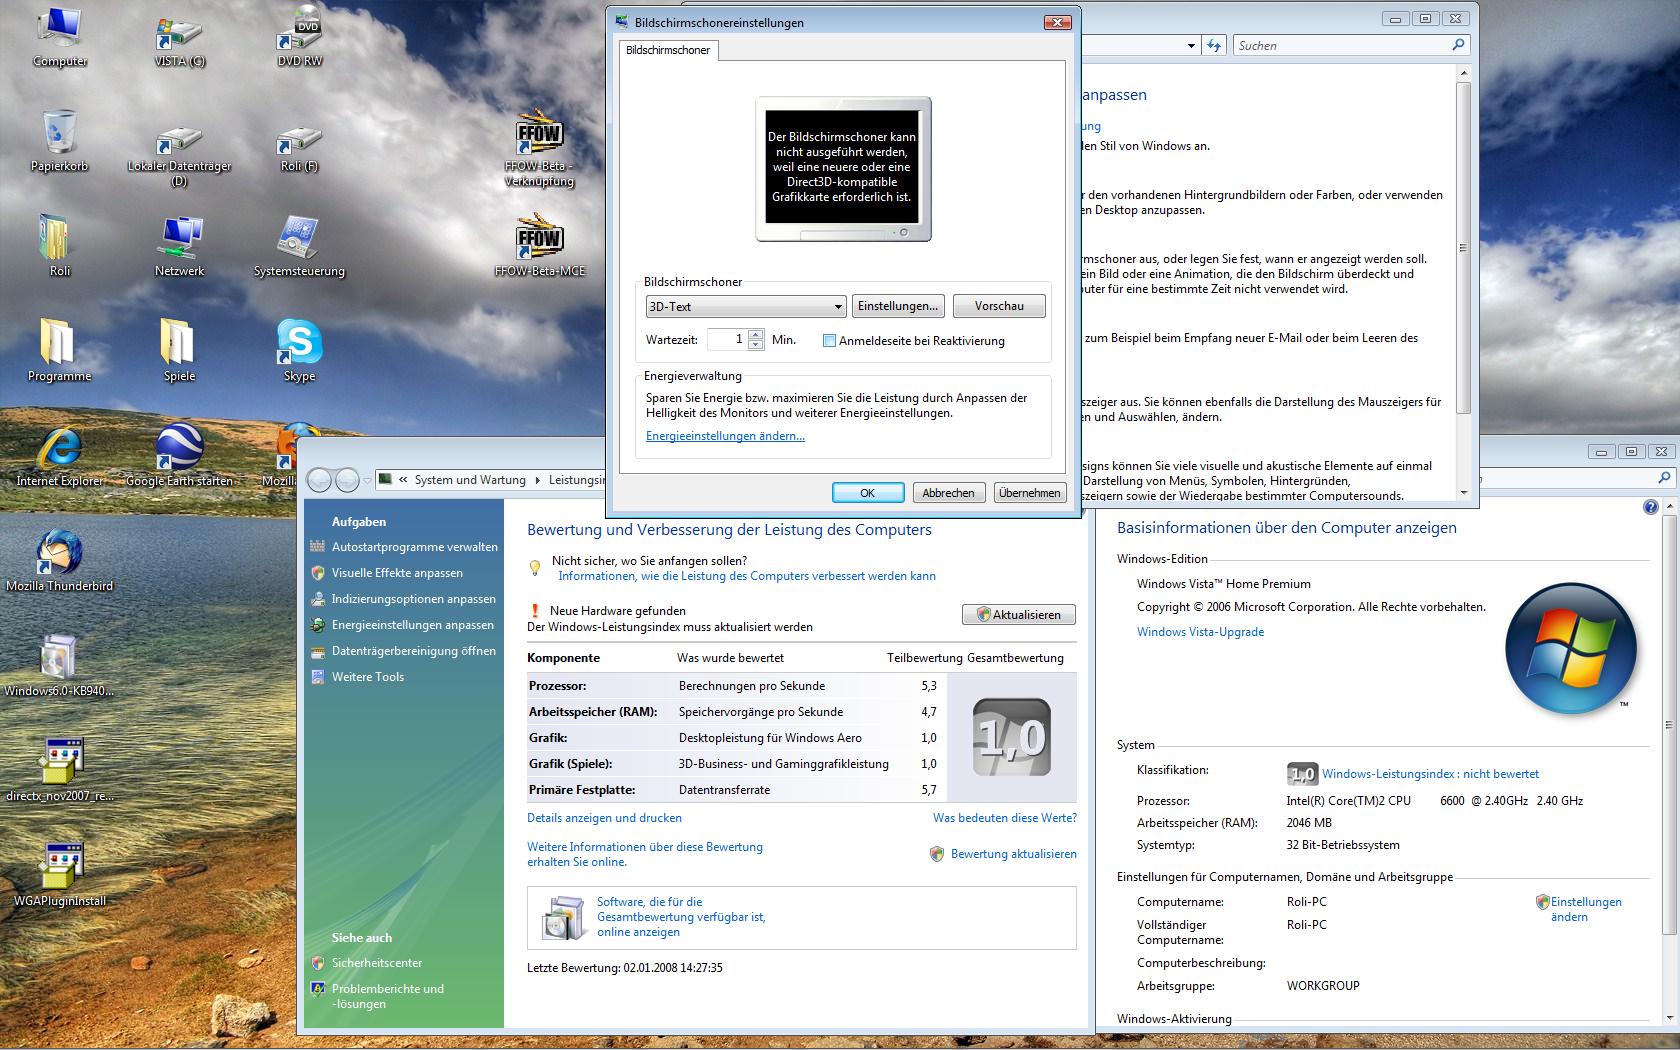Launch FFOW-Beta Verknüpfung shortcut

pos(539,148)
